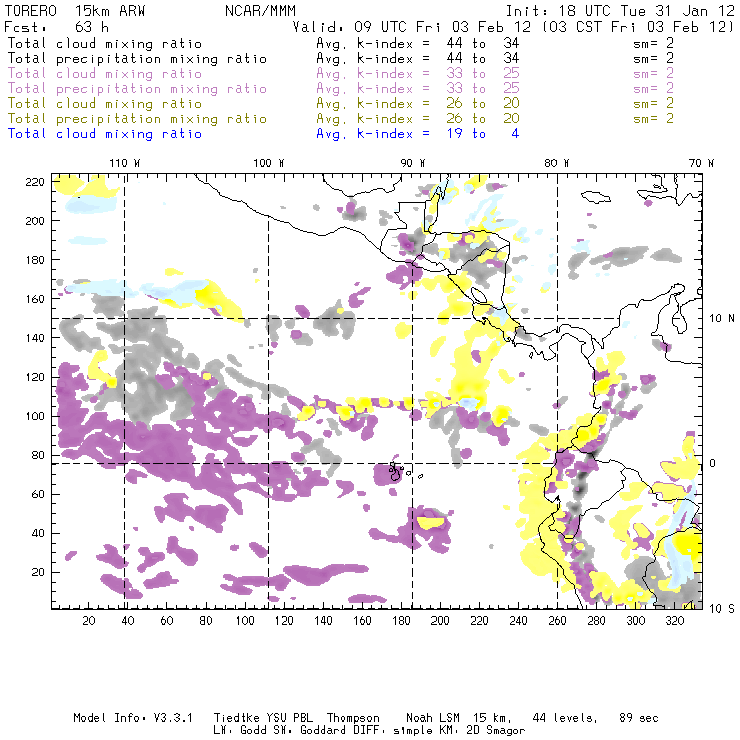The height and width of the screenshot is (740, 740).
Task: Click the purple 'Total cloud mixing ratio' legend entry
Action: pos(105,74)
